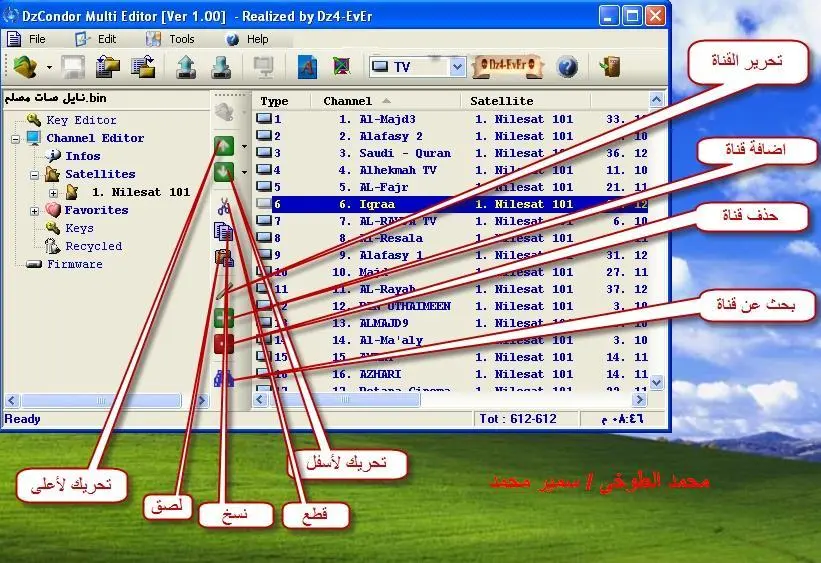Screen dimensions: 821x563
Task: Click the greyed-out icon atop the vertical toolbar
Action: 224,112
